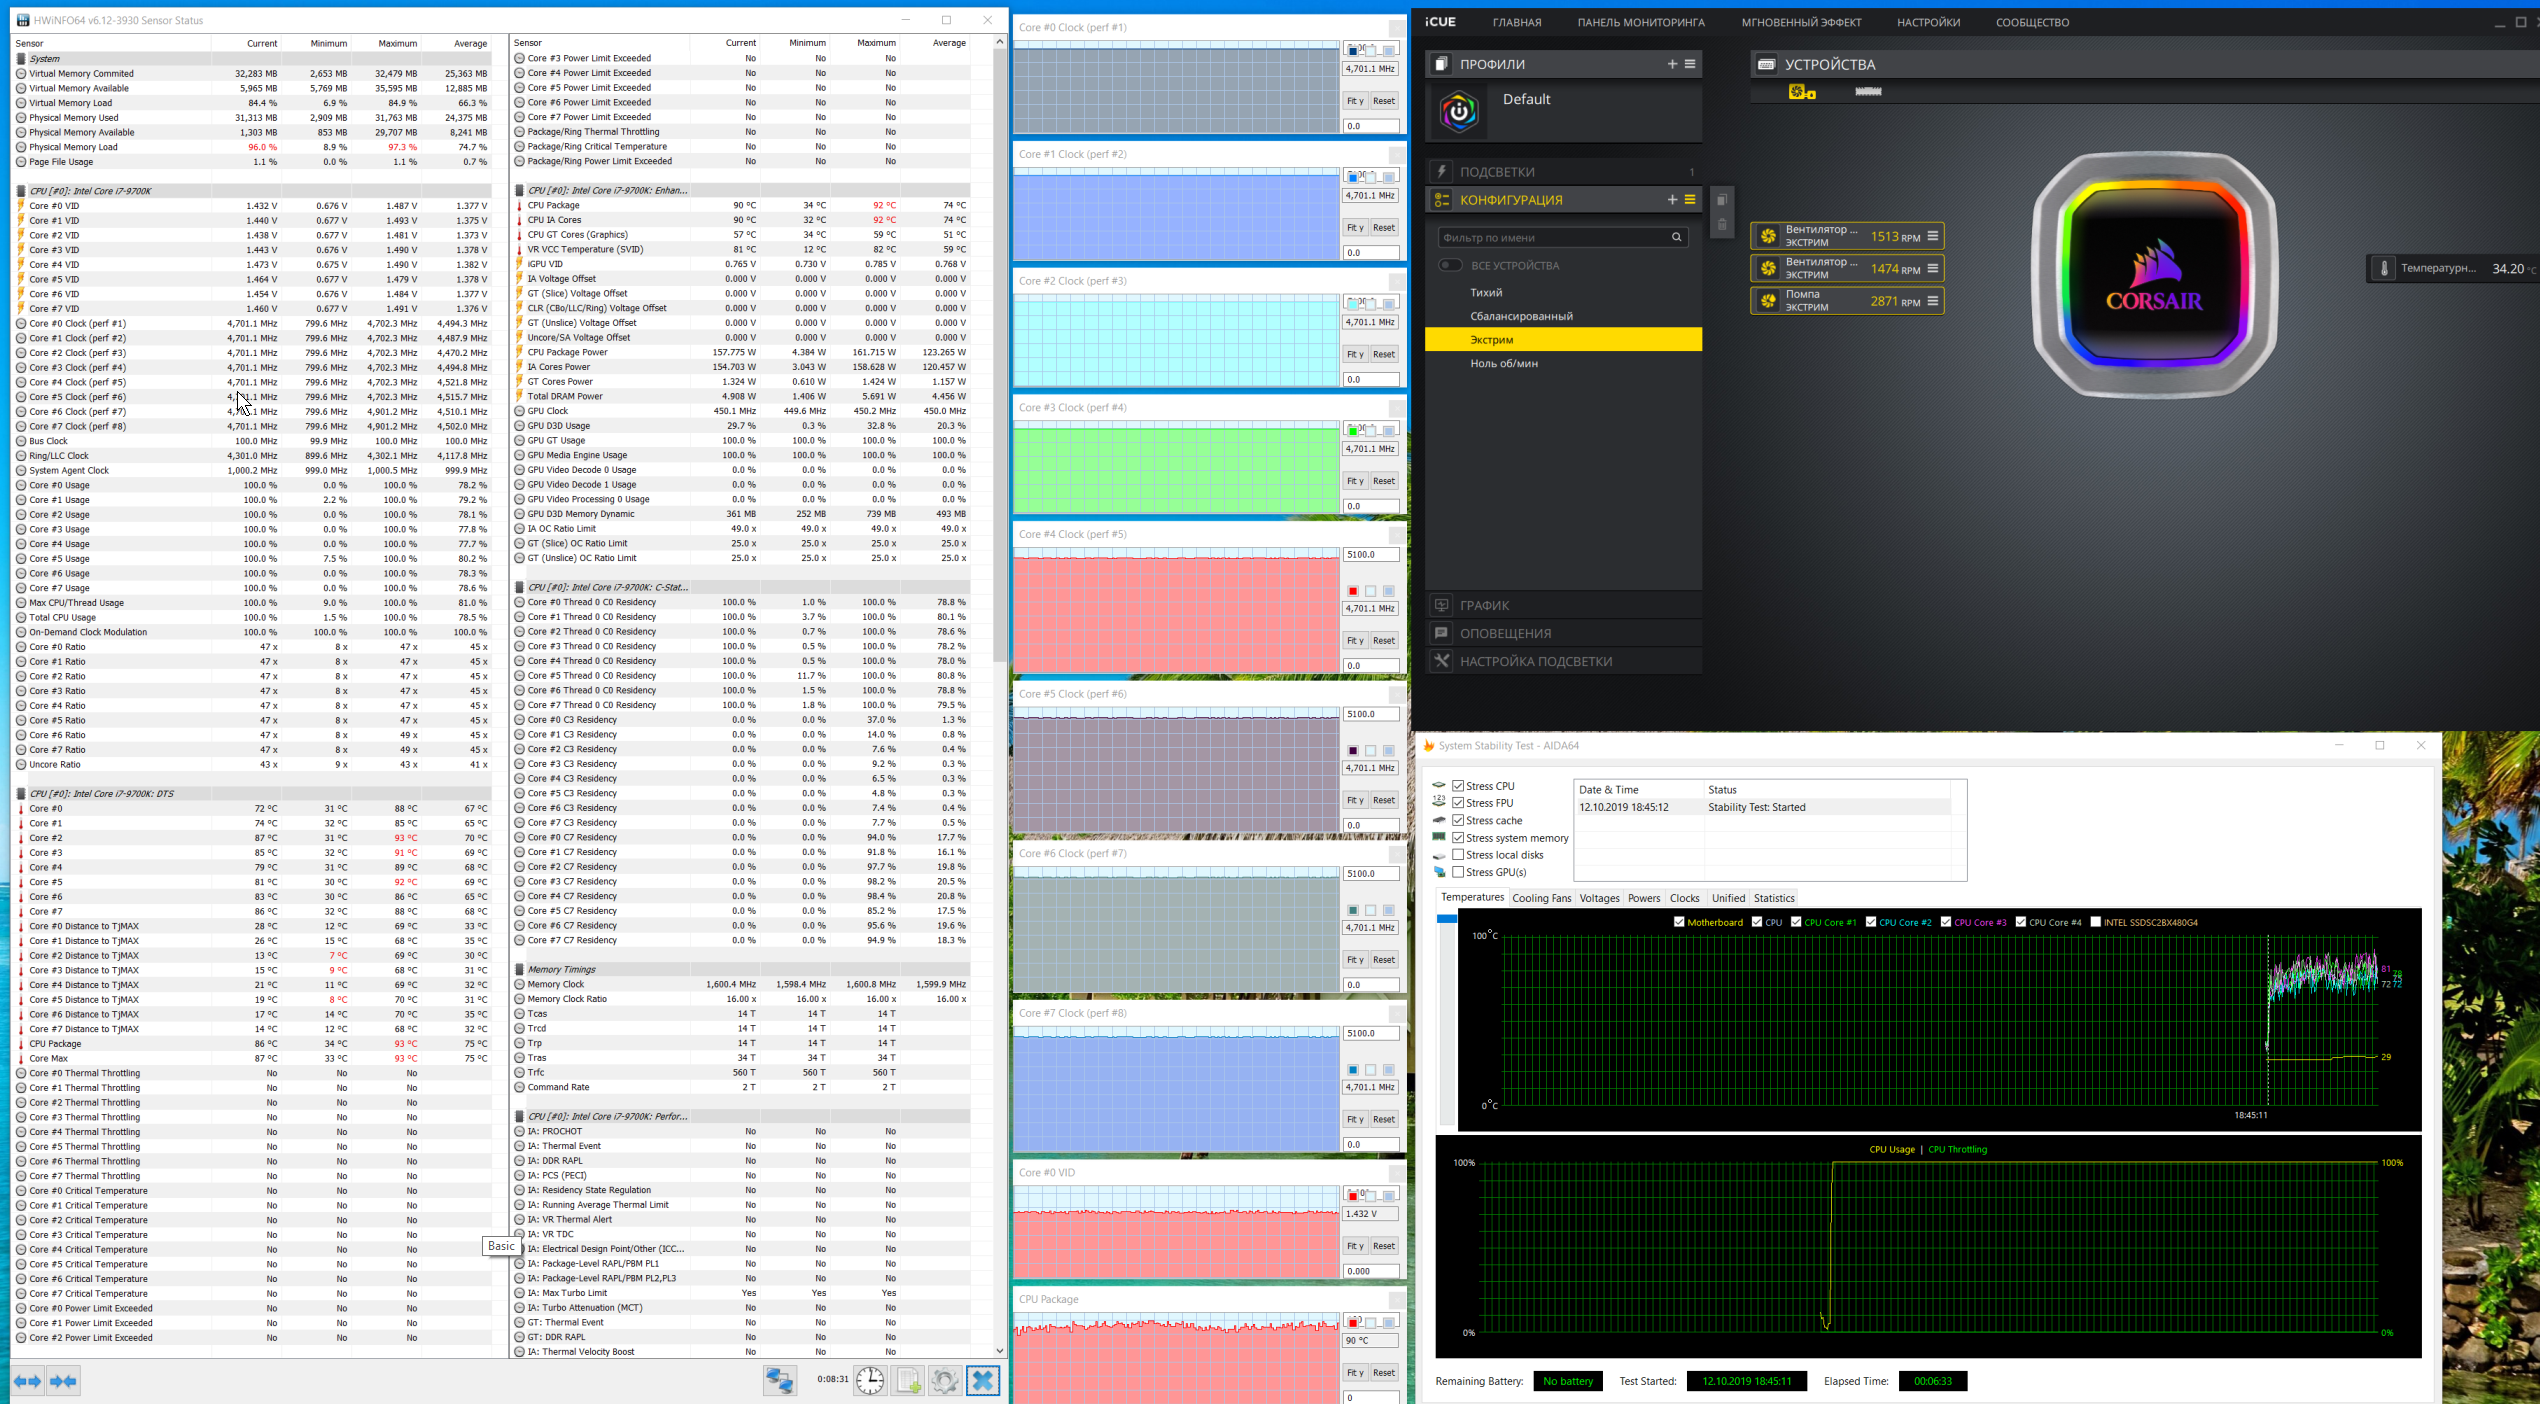This screenshot has height=1404, width=2540.
Task: Click the expand columns arrows button in HWiNFO
Action: pos(27,1381)
